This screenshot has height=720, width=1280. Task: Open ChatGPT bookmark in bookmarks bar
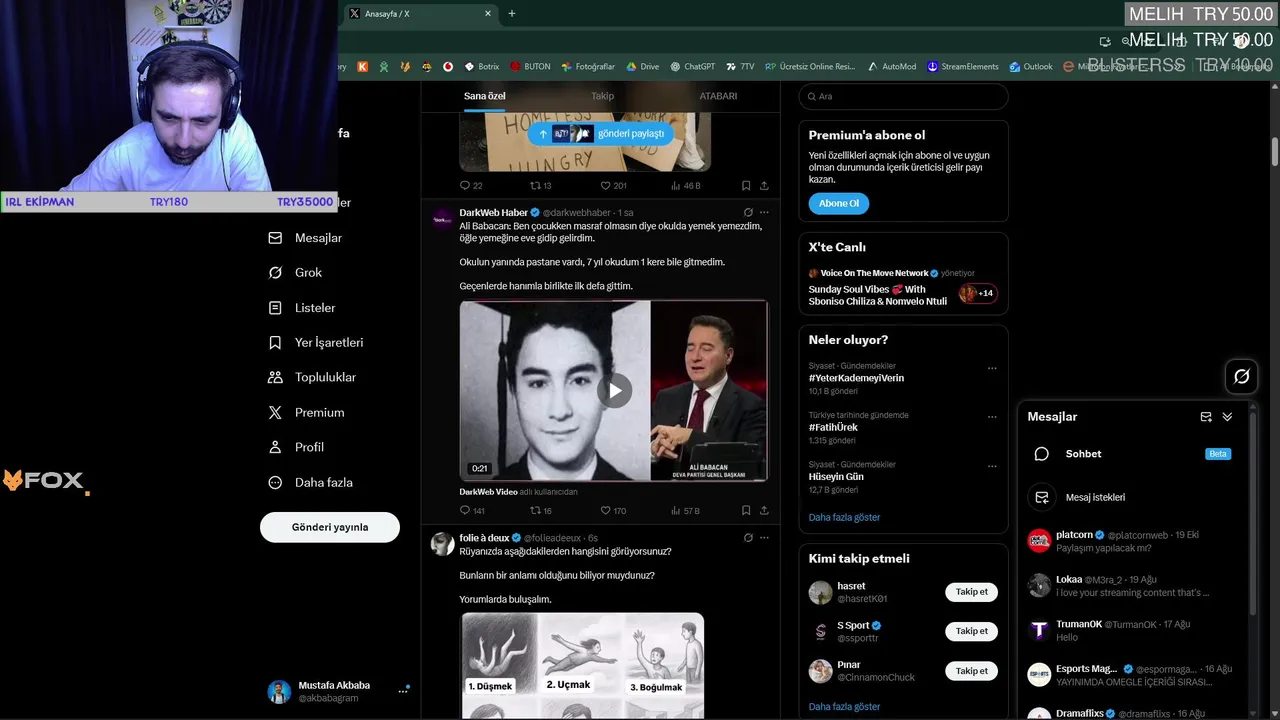692,67
